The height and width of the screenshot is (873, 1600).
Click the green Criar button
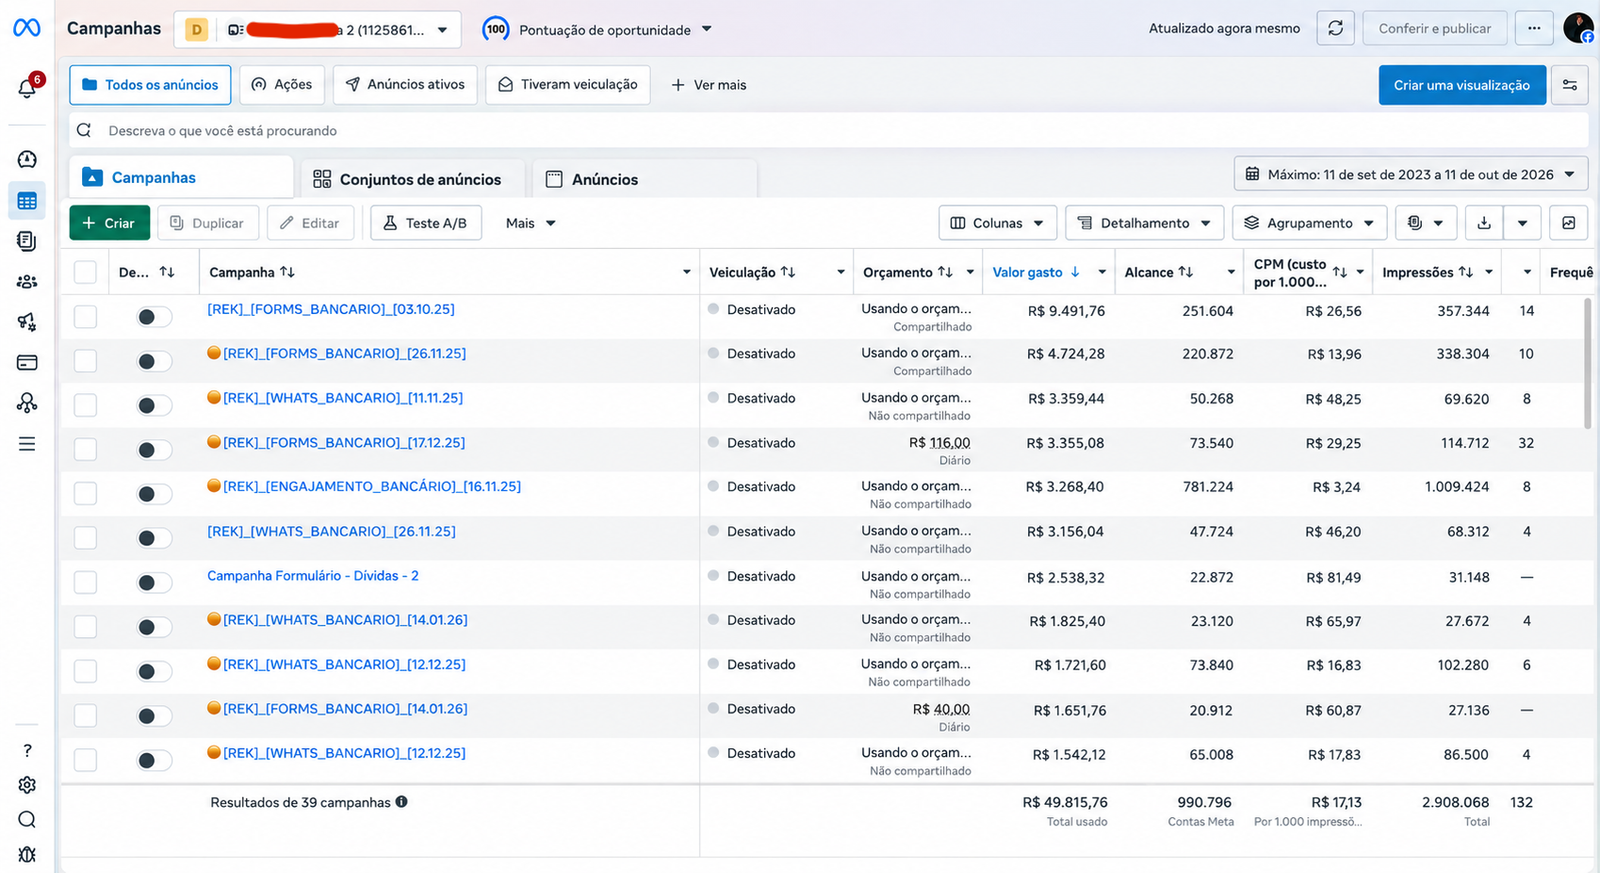pos(110,223)
